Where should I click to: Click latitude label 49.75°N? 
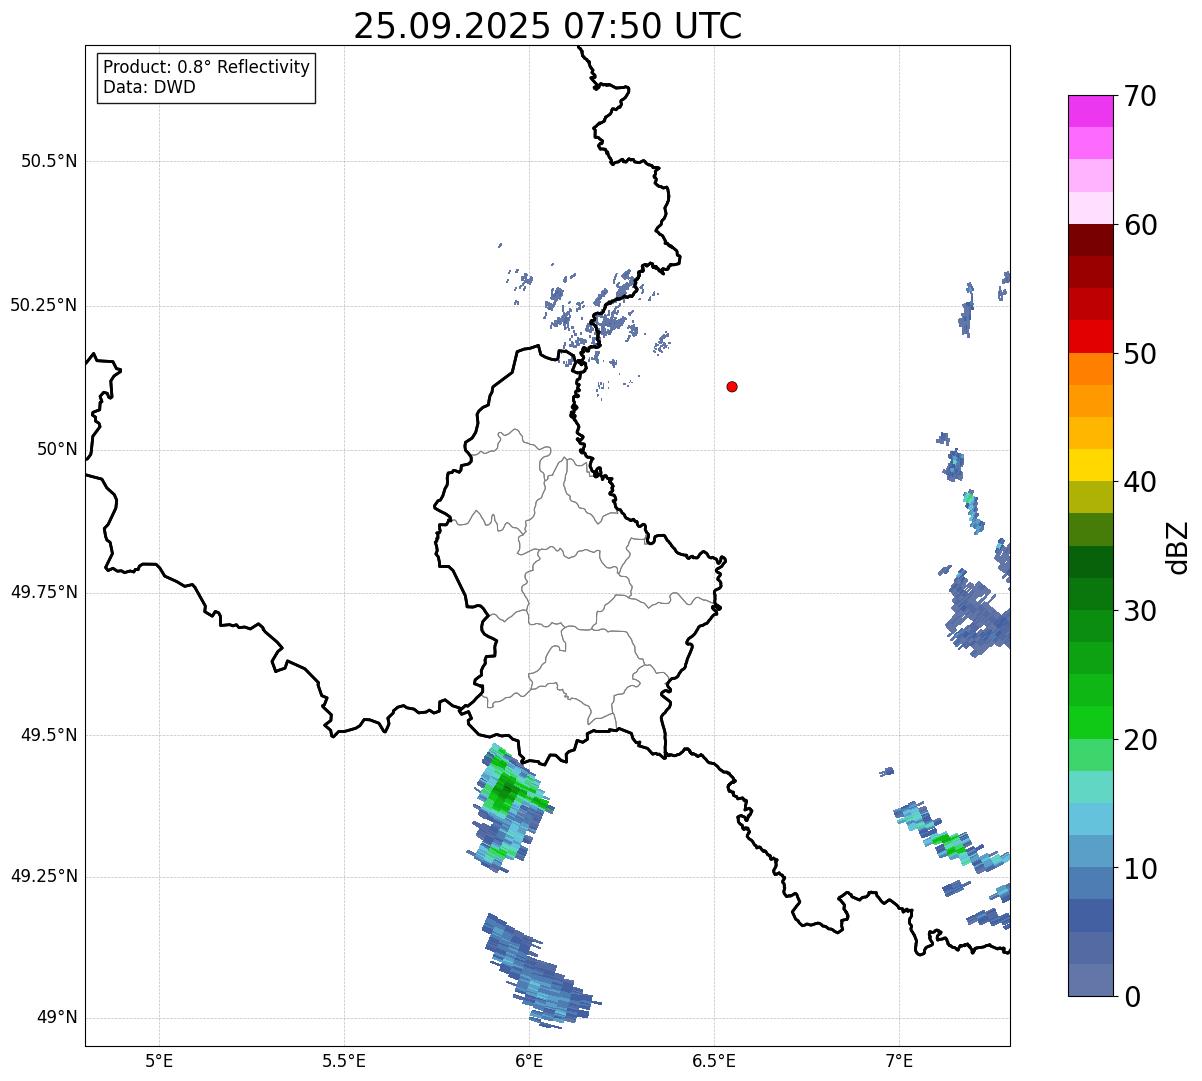[44, 592]
